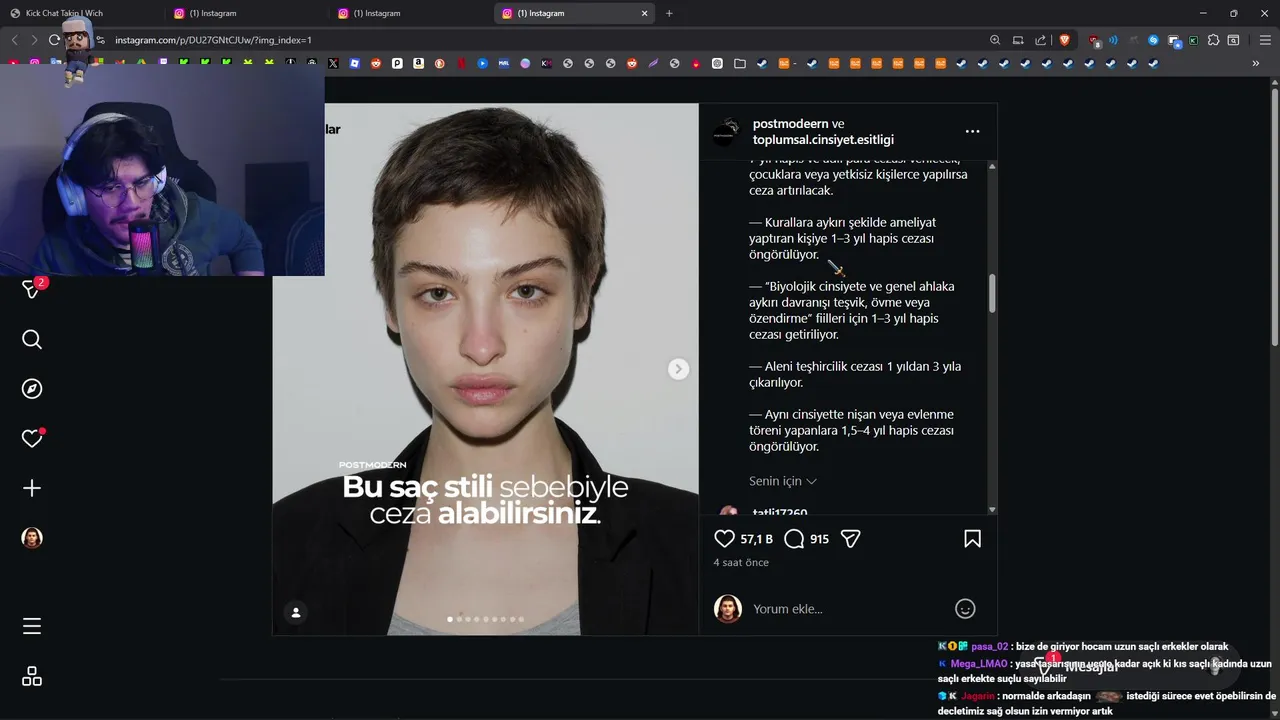
Task: Open the three-dot post options menu
Action: (x=972, y=131)
